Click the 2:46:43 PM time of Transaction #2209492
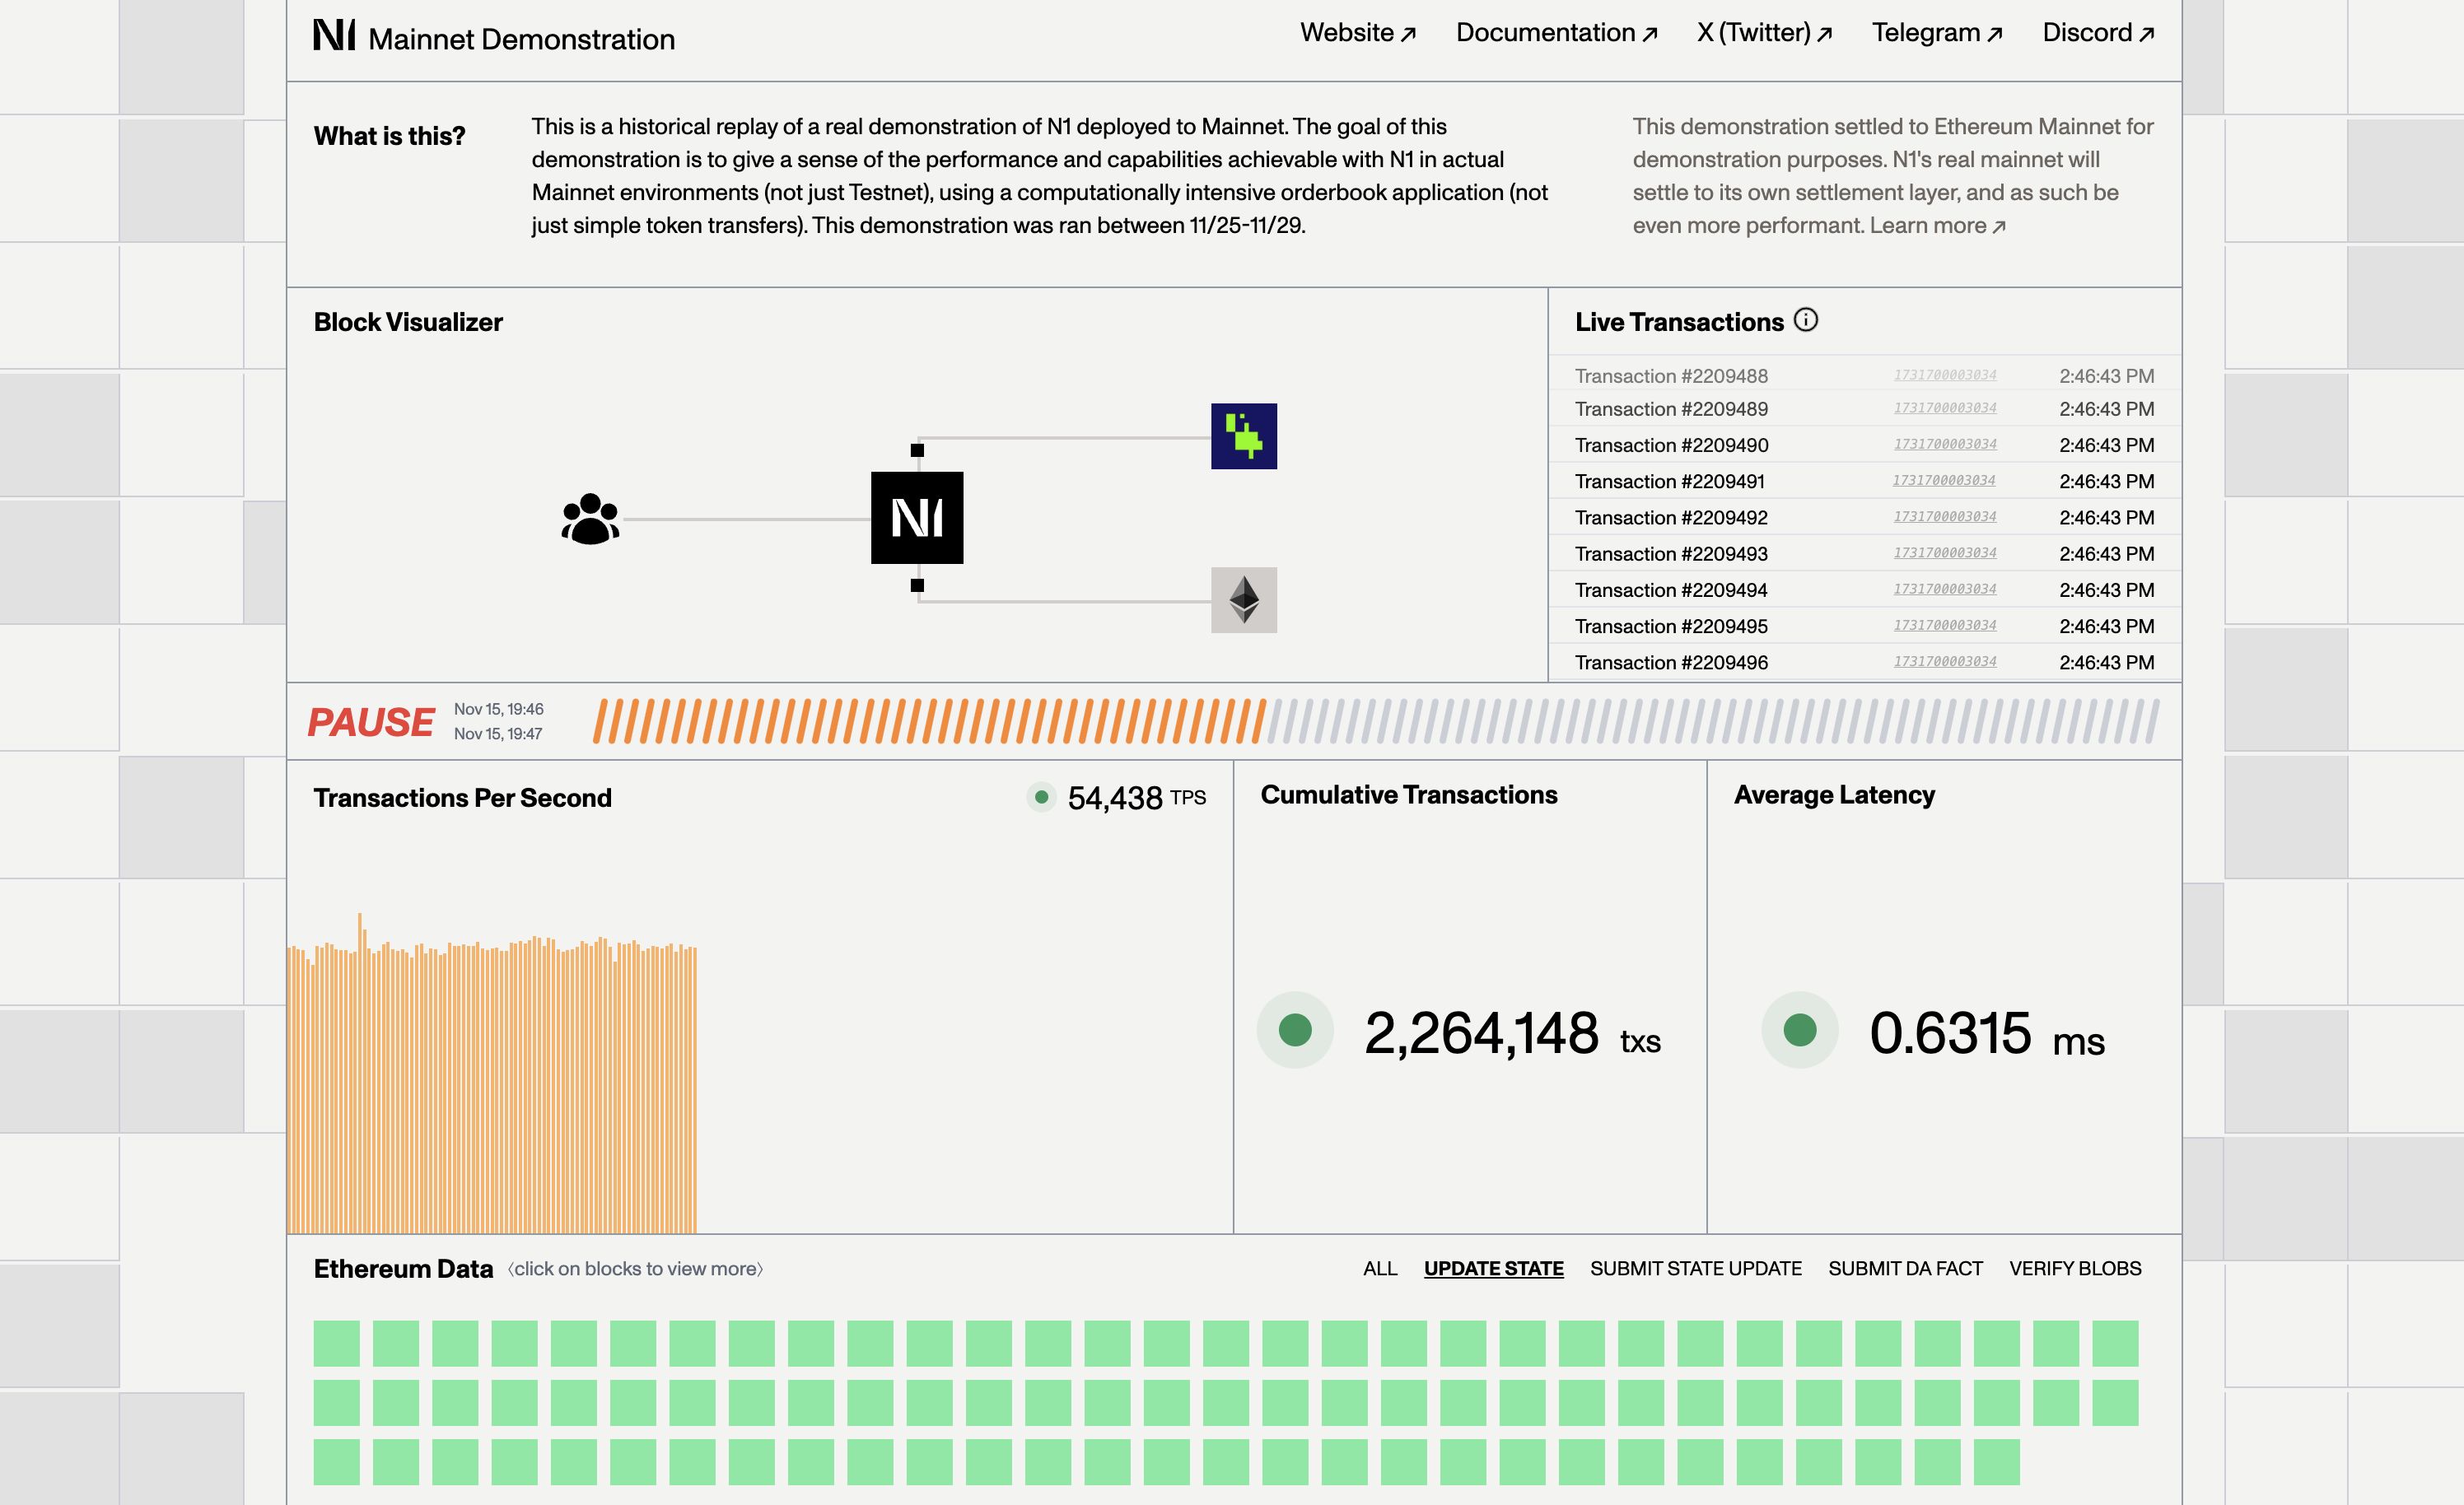The width and height of the screenshot is (2464, 1505). (2106, 518)
